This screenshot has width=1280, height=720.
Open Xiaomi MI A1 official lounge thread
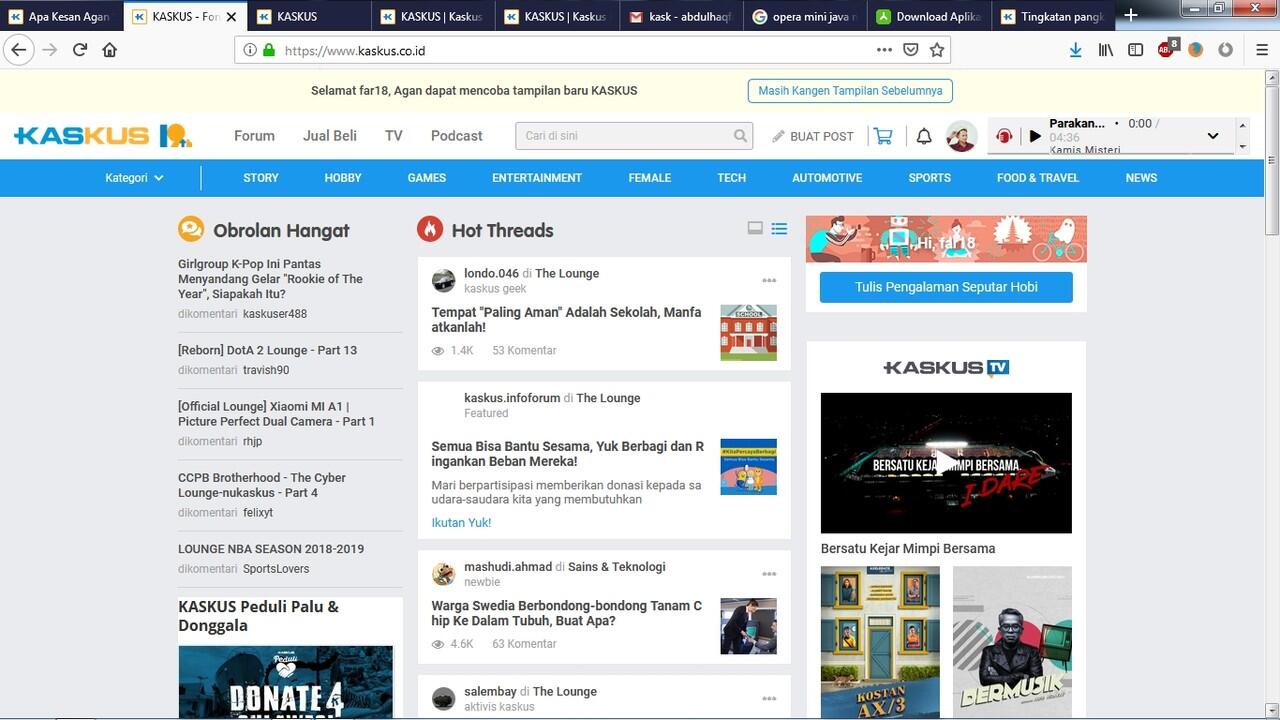276,414
